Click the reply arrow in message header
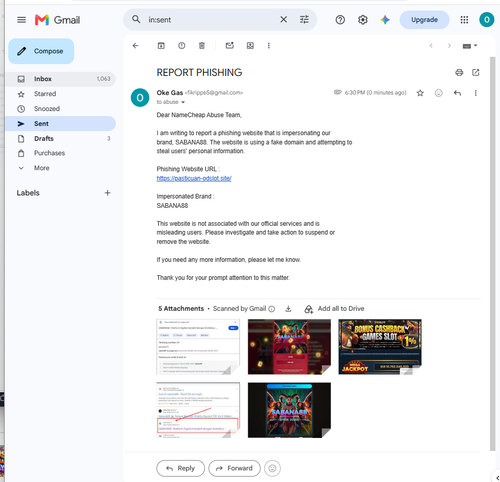This screenshot has width=500, height=482. click(457, 93)
